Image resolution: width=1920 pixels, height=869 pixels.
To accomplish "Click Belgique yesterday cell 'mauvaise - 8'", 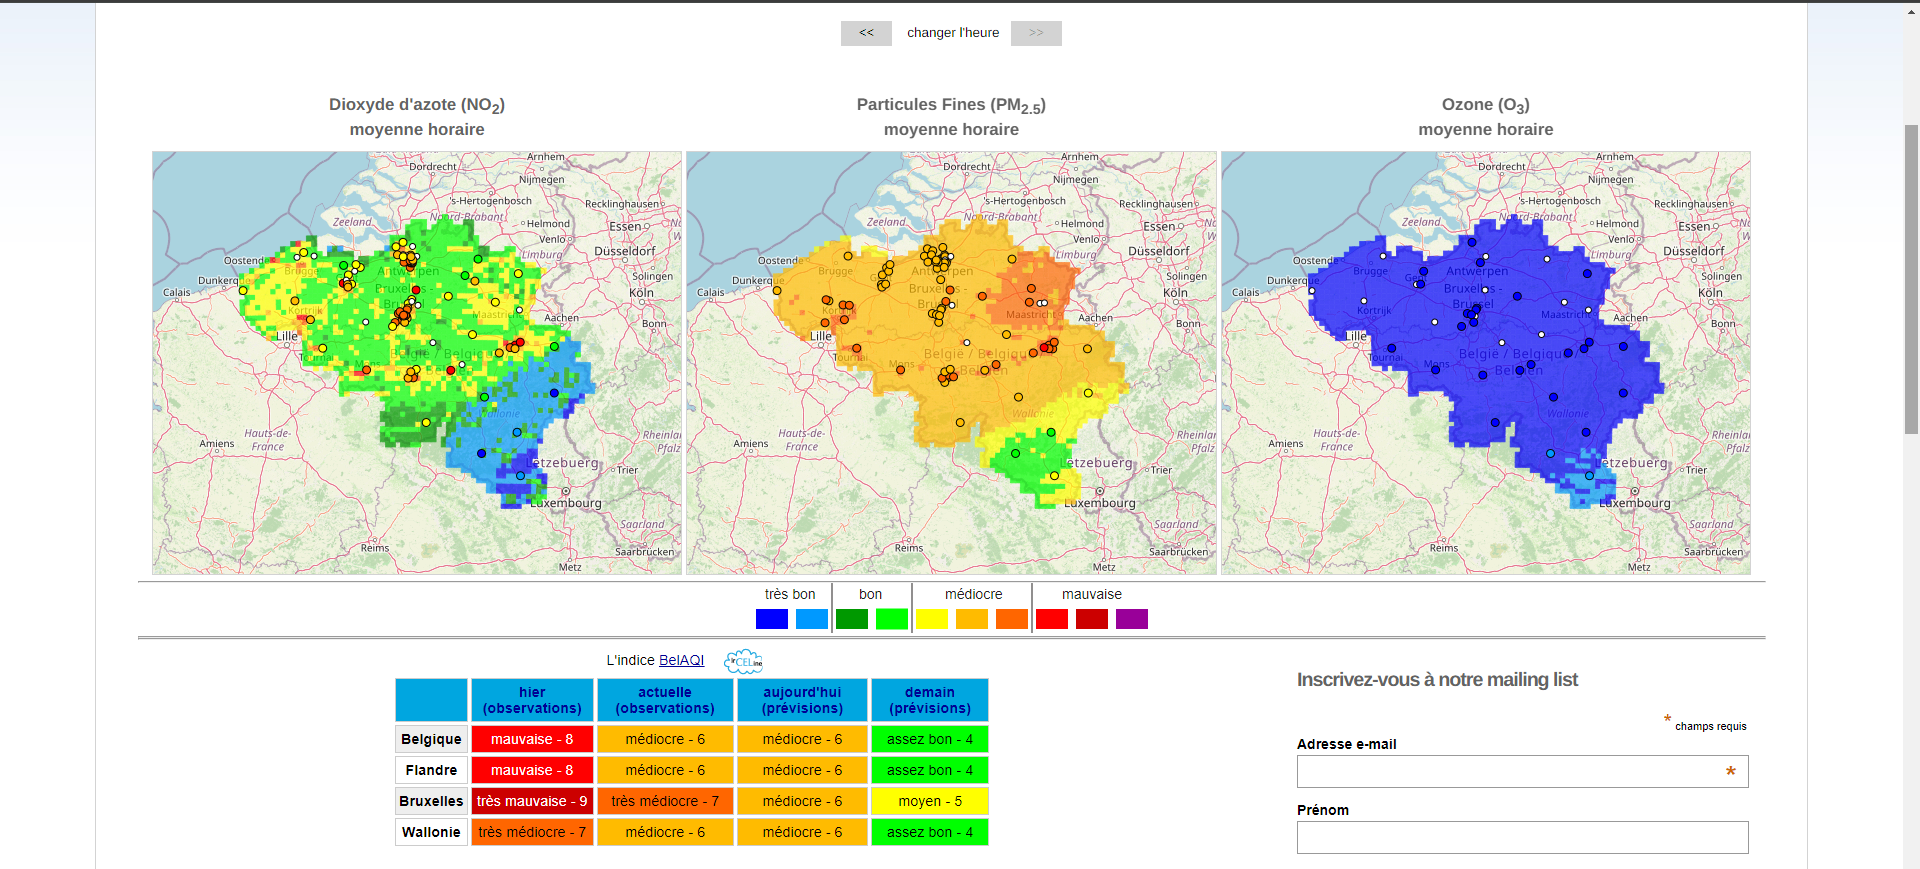I will point(532,739).
